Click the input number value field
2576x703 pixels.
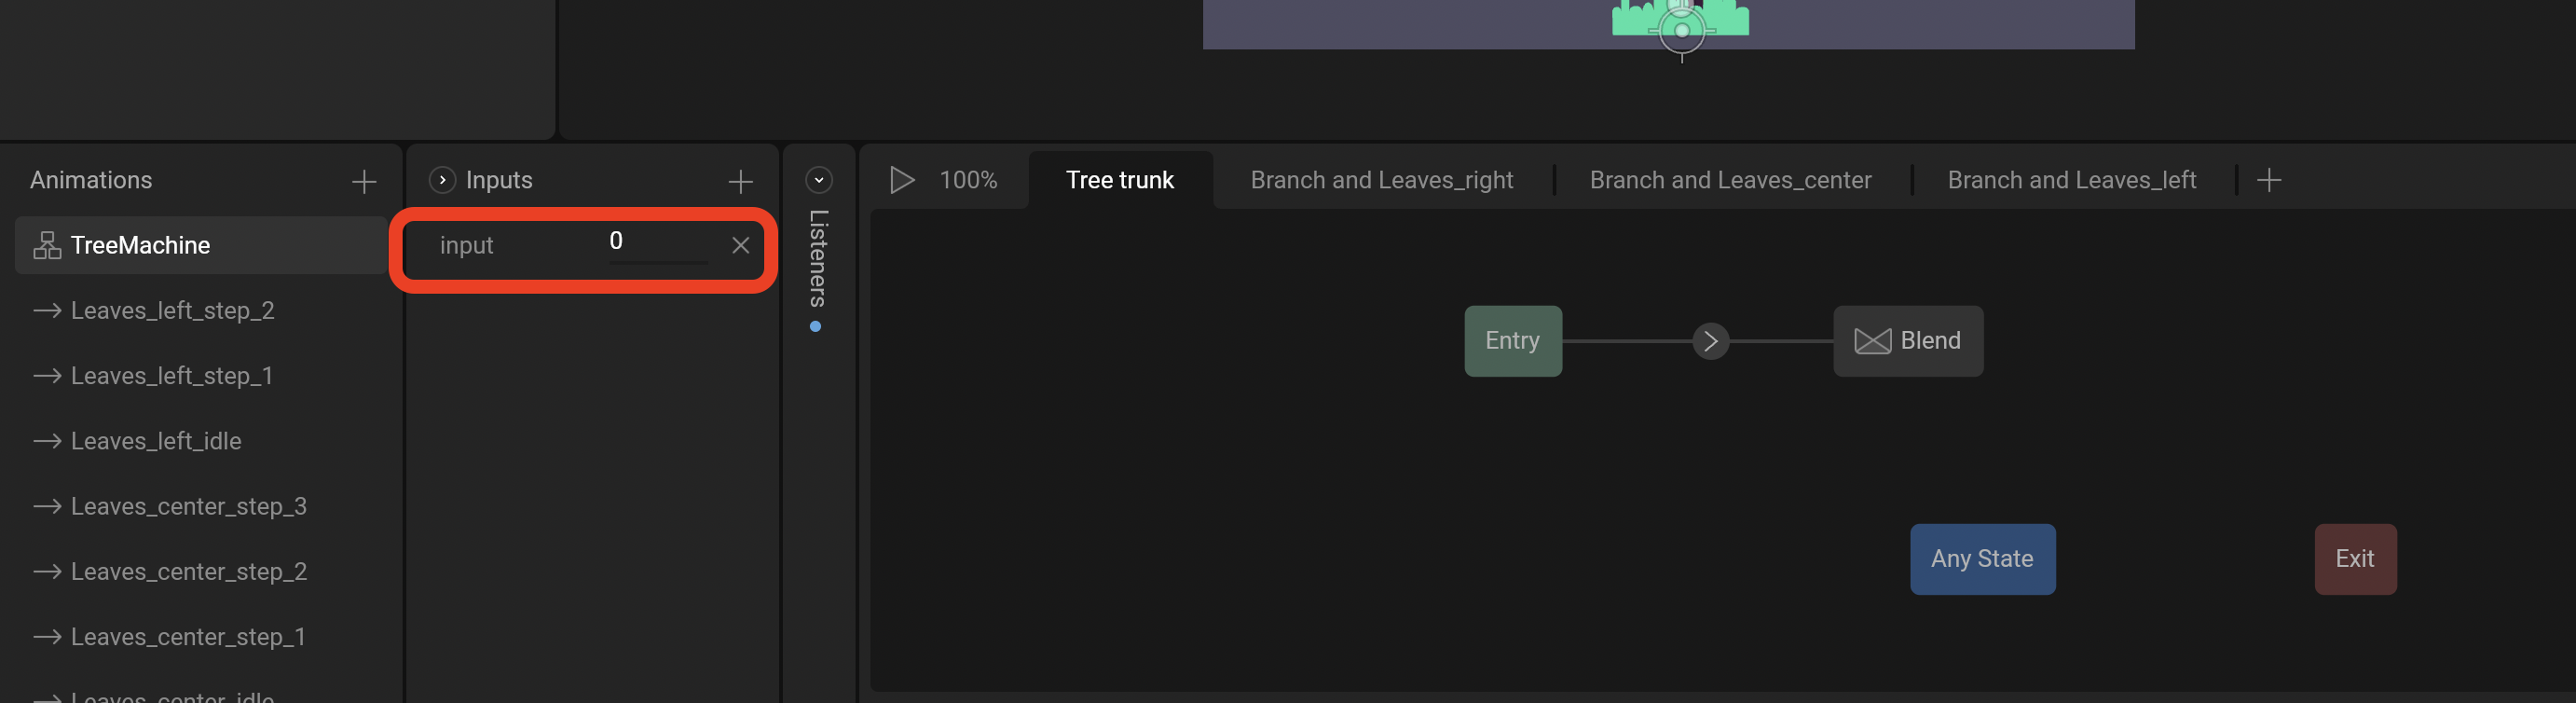pyautogui.click(x=656, y=242)
